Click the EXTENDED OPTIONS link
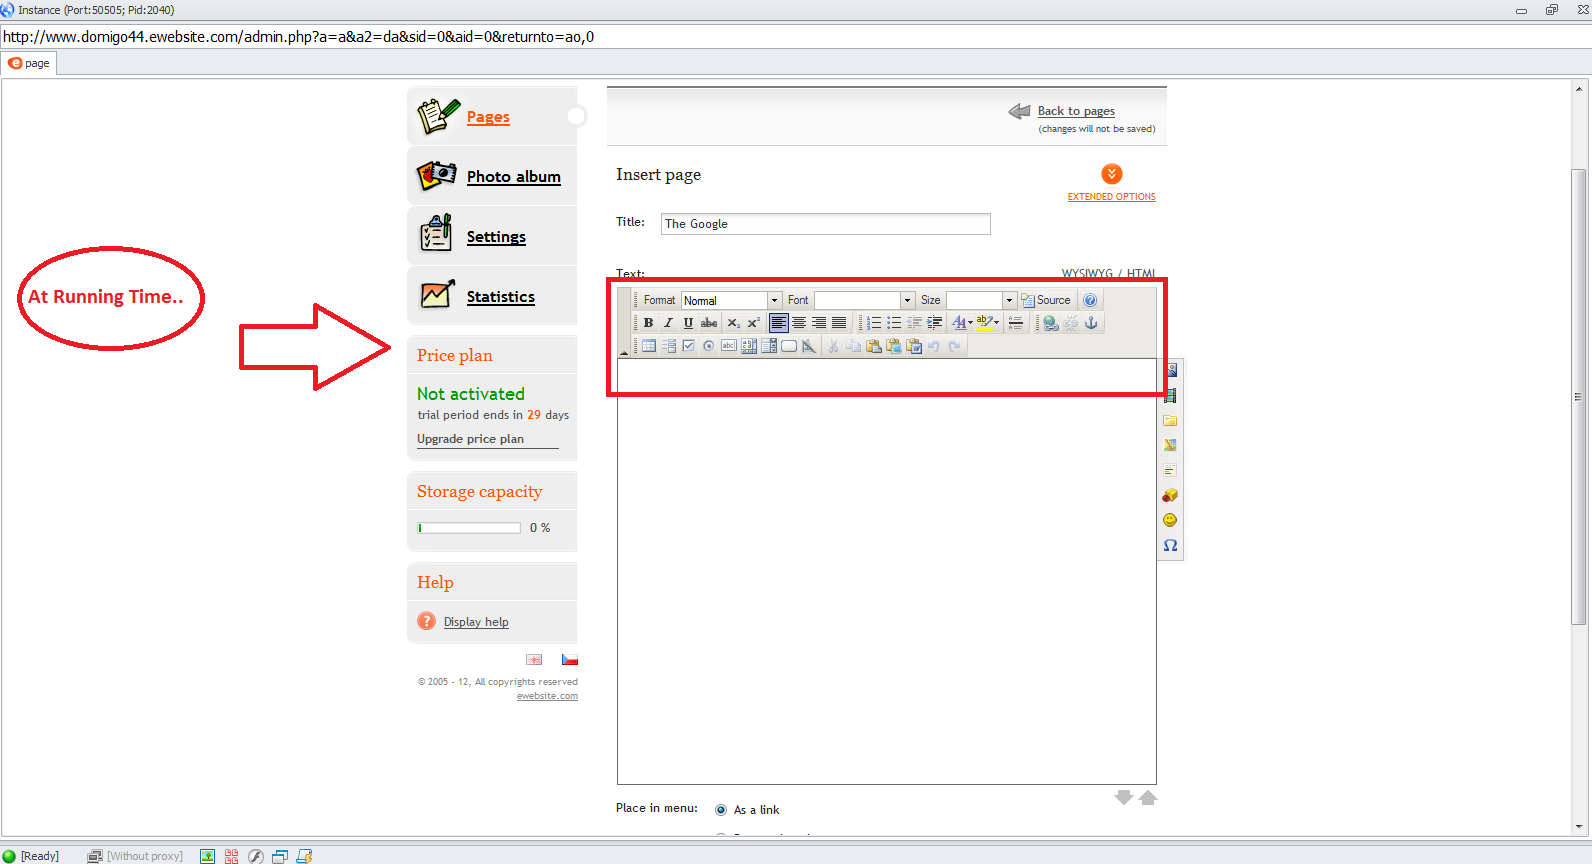This screenshot has width=1592, height=864. pyautogui.click(x=1112, y=197)
